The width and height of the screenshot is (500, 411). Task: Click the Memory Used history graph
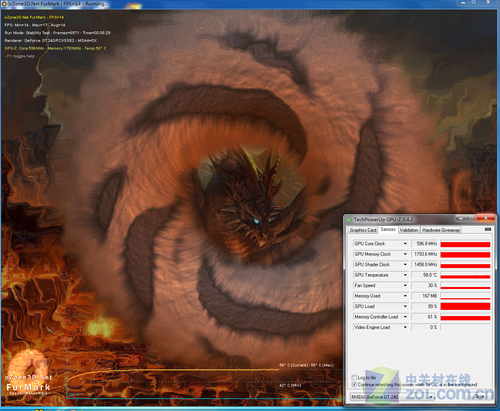pos(465,296)
